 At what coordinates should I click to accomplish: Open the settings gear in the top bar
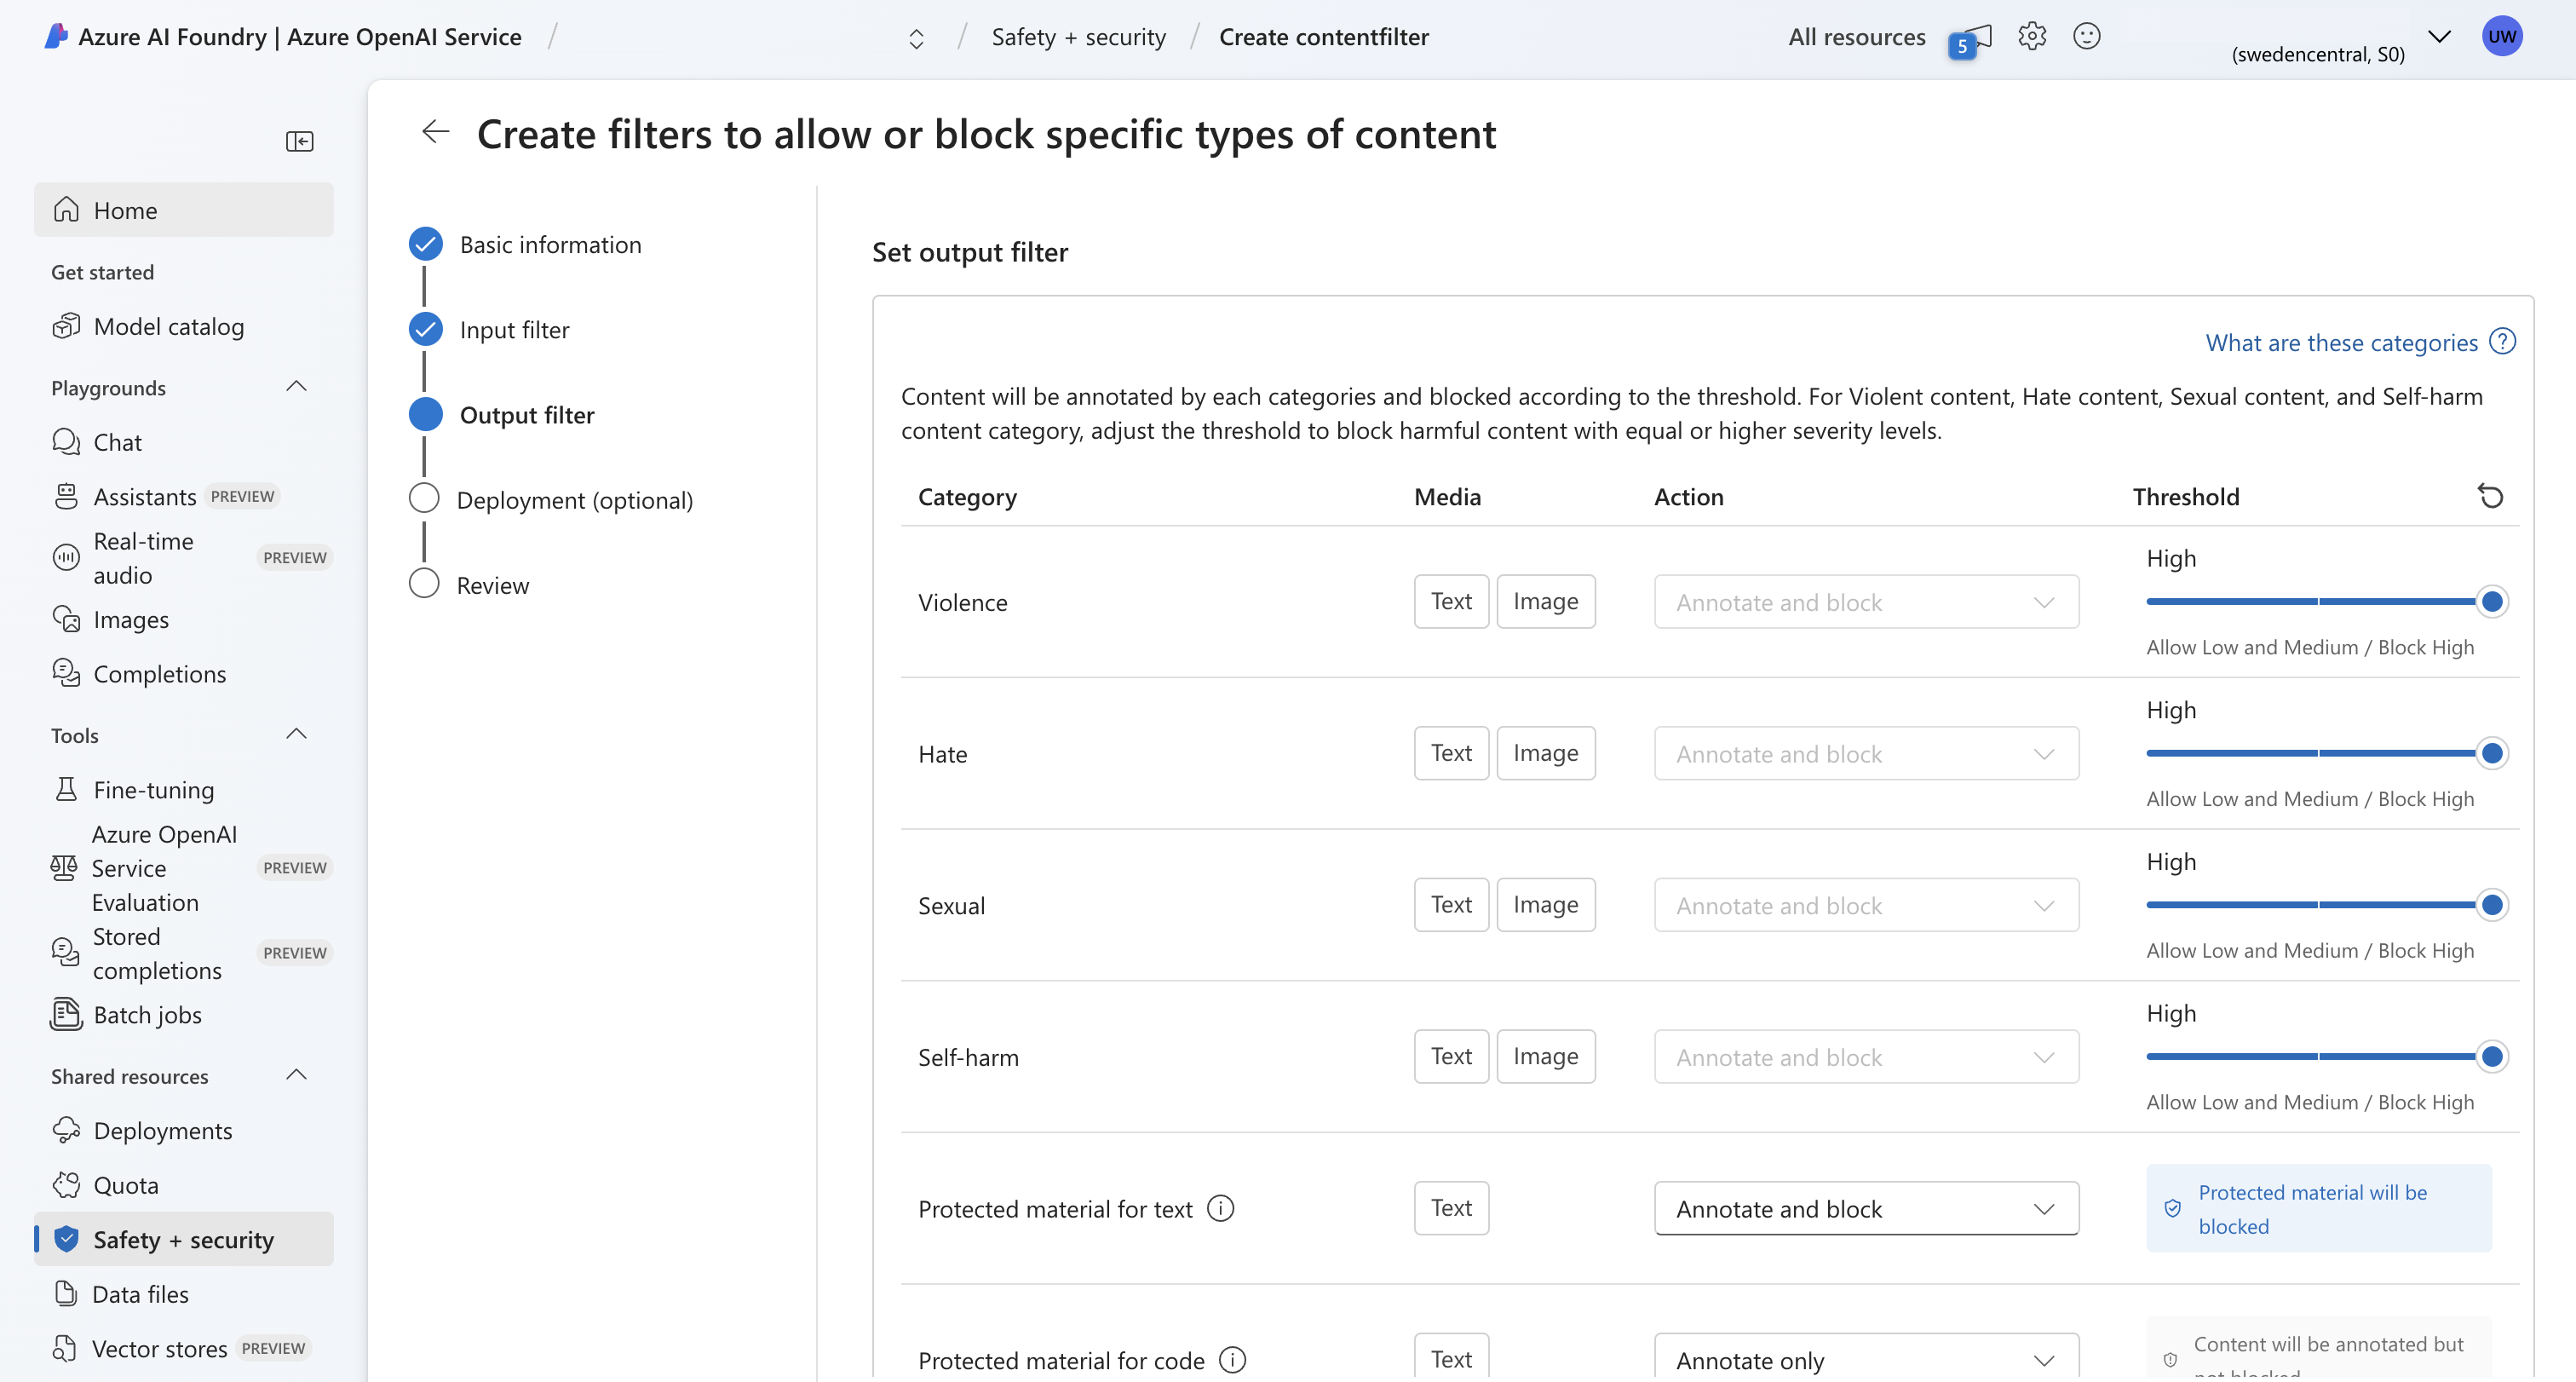coord(2032,36)
